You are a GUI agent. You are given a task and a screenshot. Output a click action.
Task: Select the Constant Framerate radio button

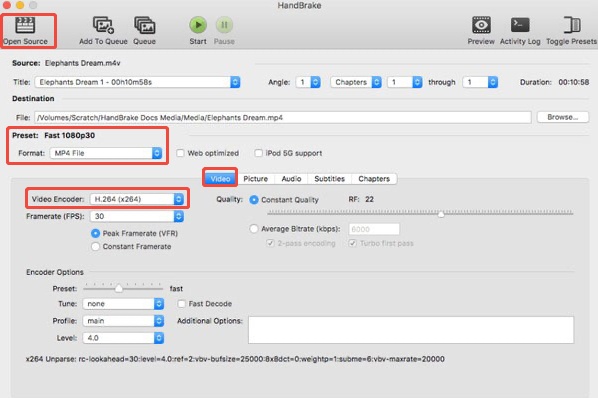(x=95, y=247)
